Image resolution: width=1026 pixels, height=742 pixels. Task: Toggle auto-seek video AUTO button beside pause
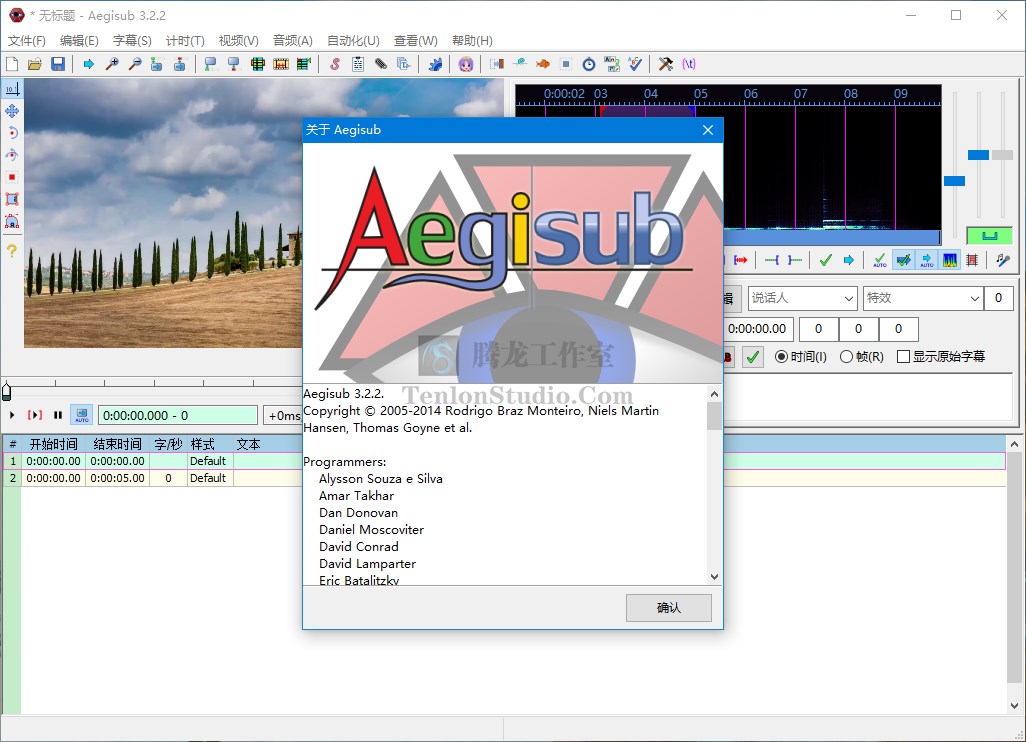pos(82,415)
